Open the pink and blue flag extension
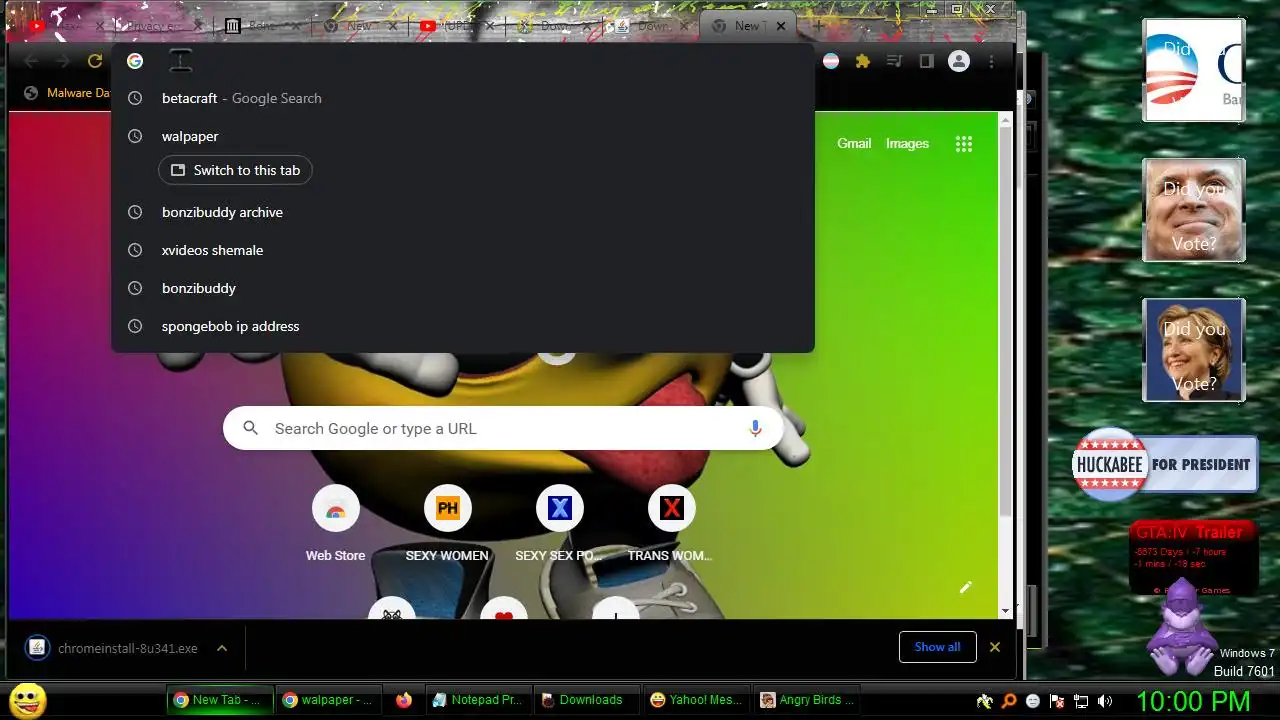The image size is (1280, 720). [x=831, y=61]
